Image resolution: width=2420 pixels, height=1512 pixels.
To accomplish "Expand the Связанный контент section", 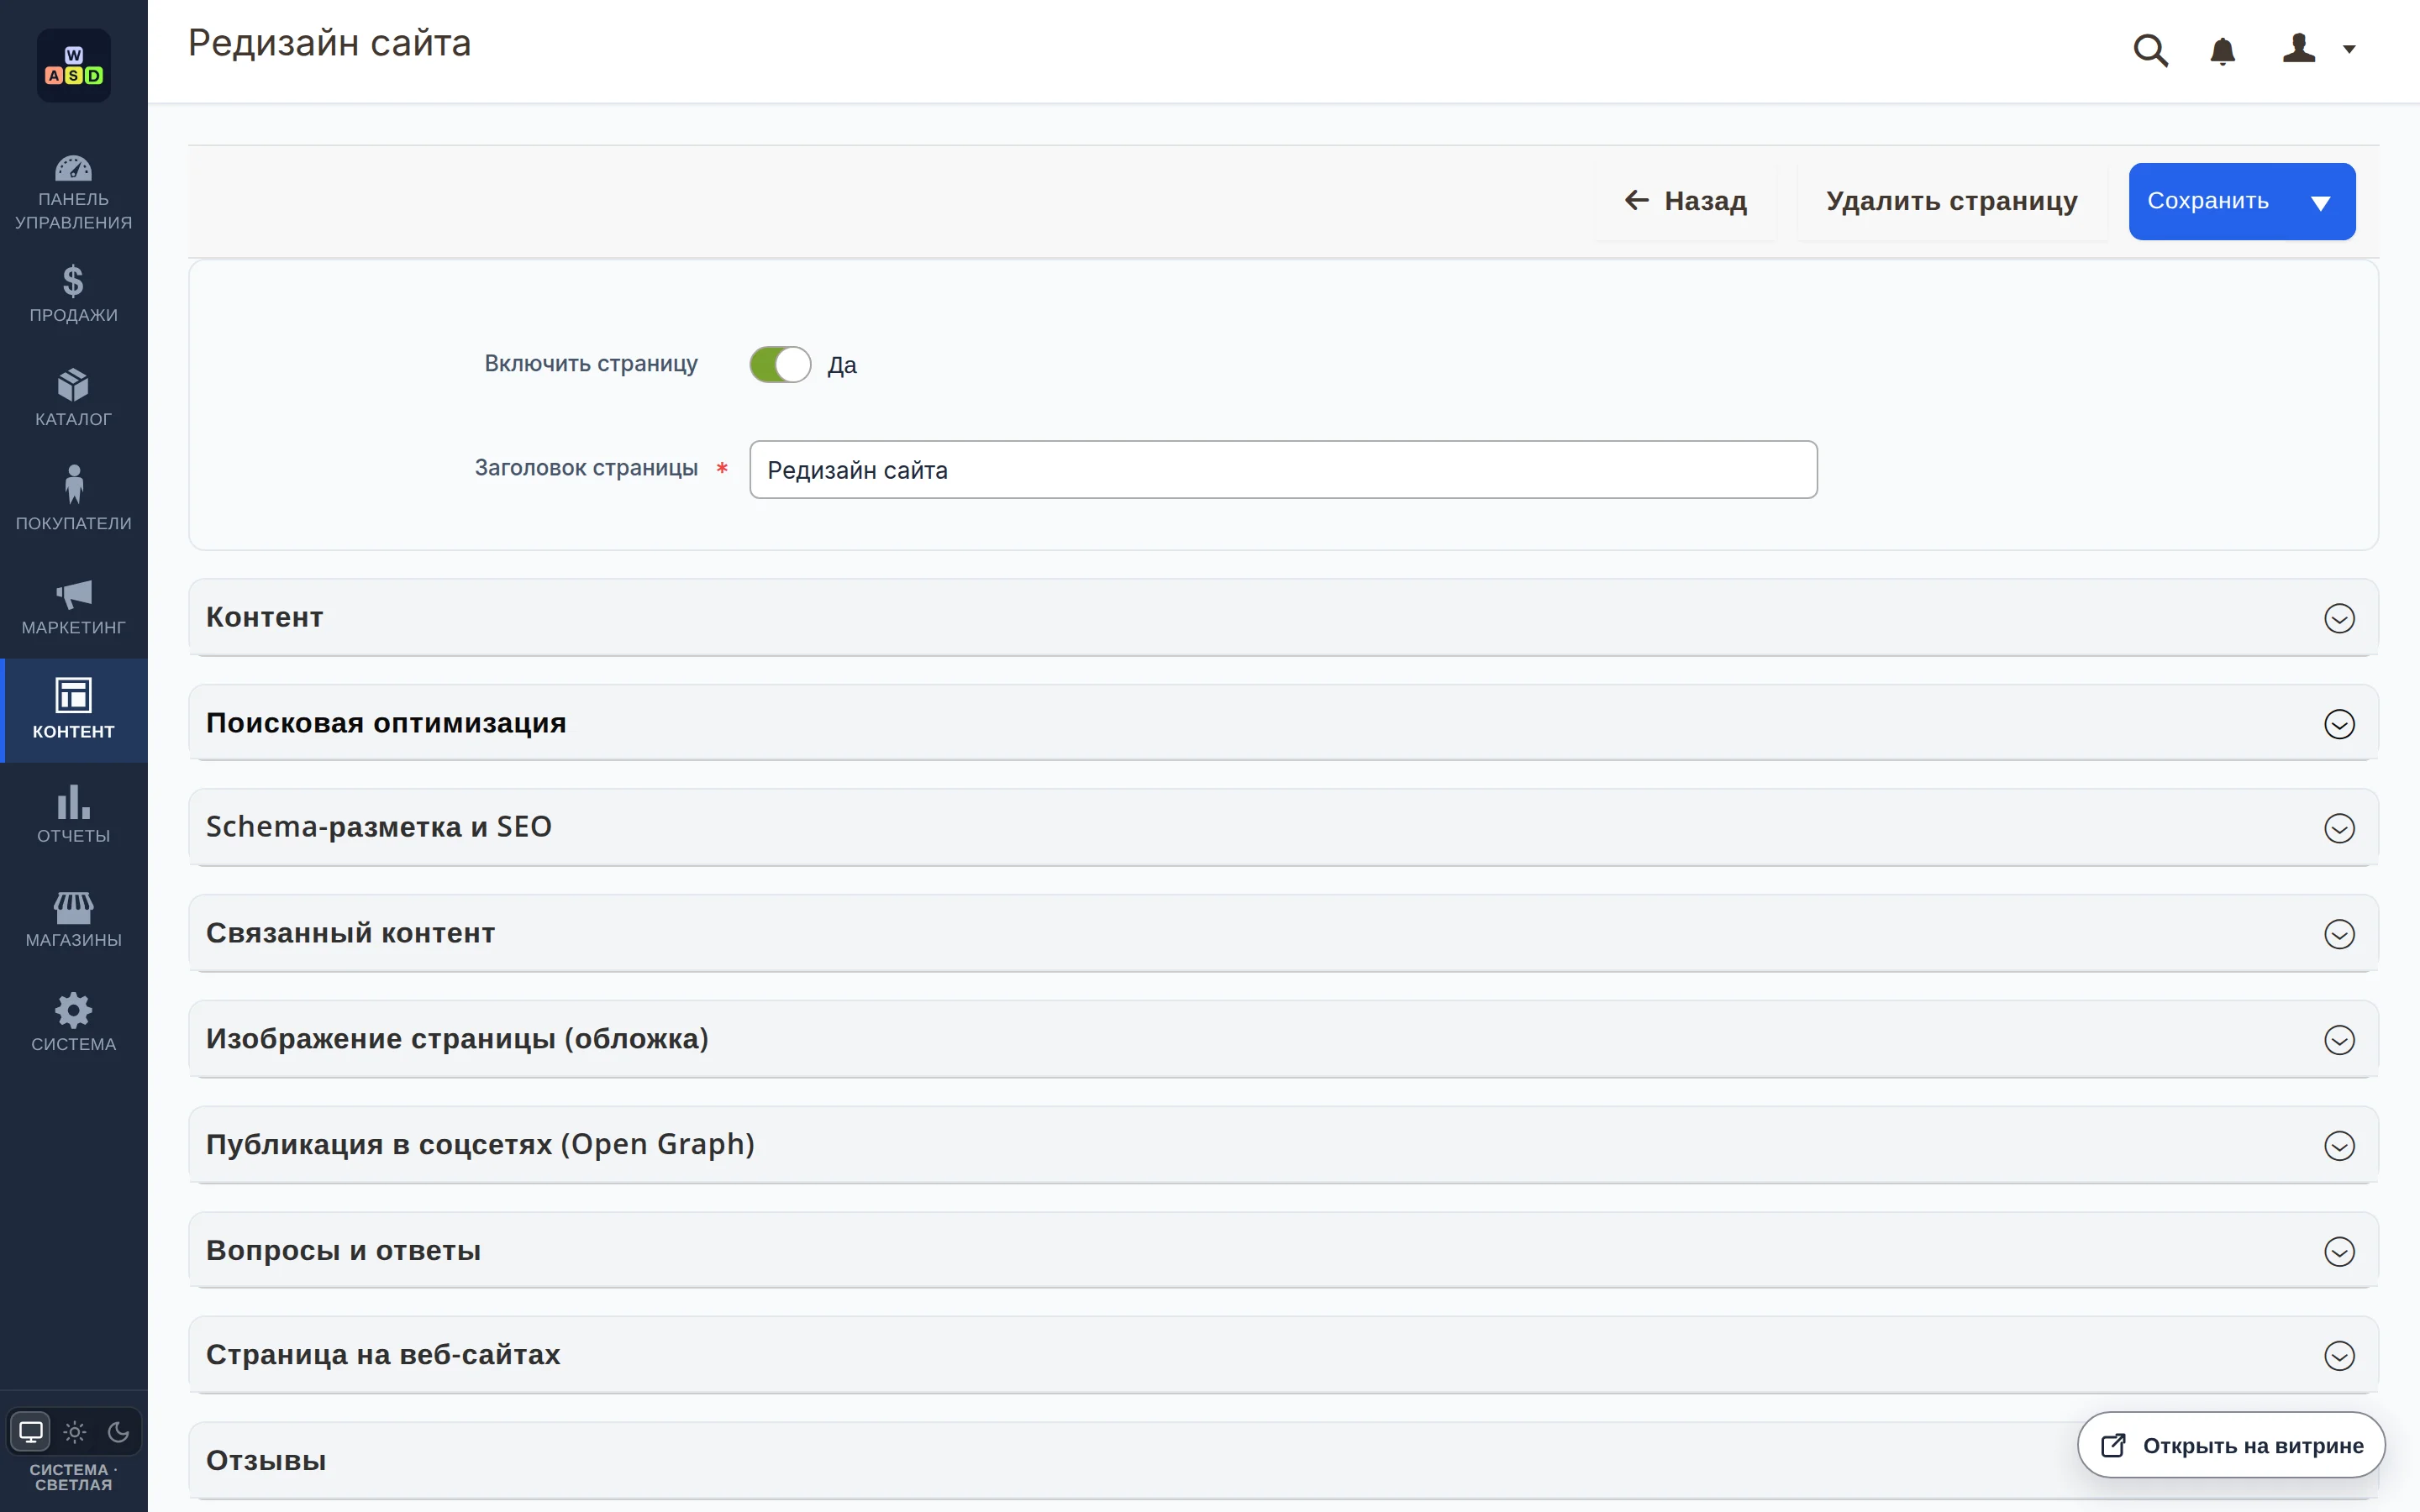I will coord(1283,934).
